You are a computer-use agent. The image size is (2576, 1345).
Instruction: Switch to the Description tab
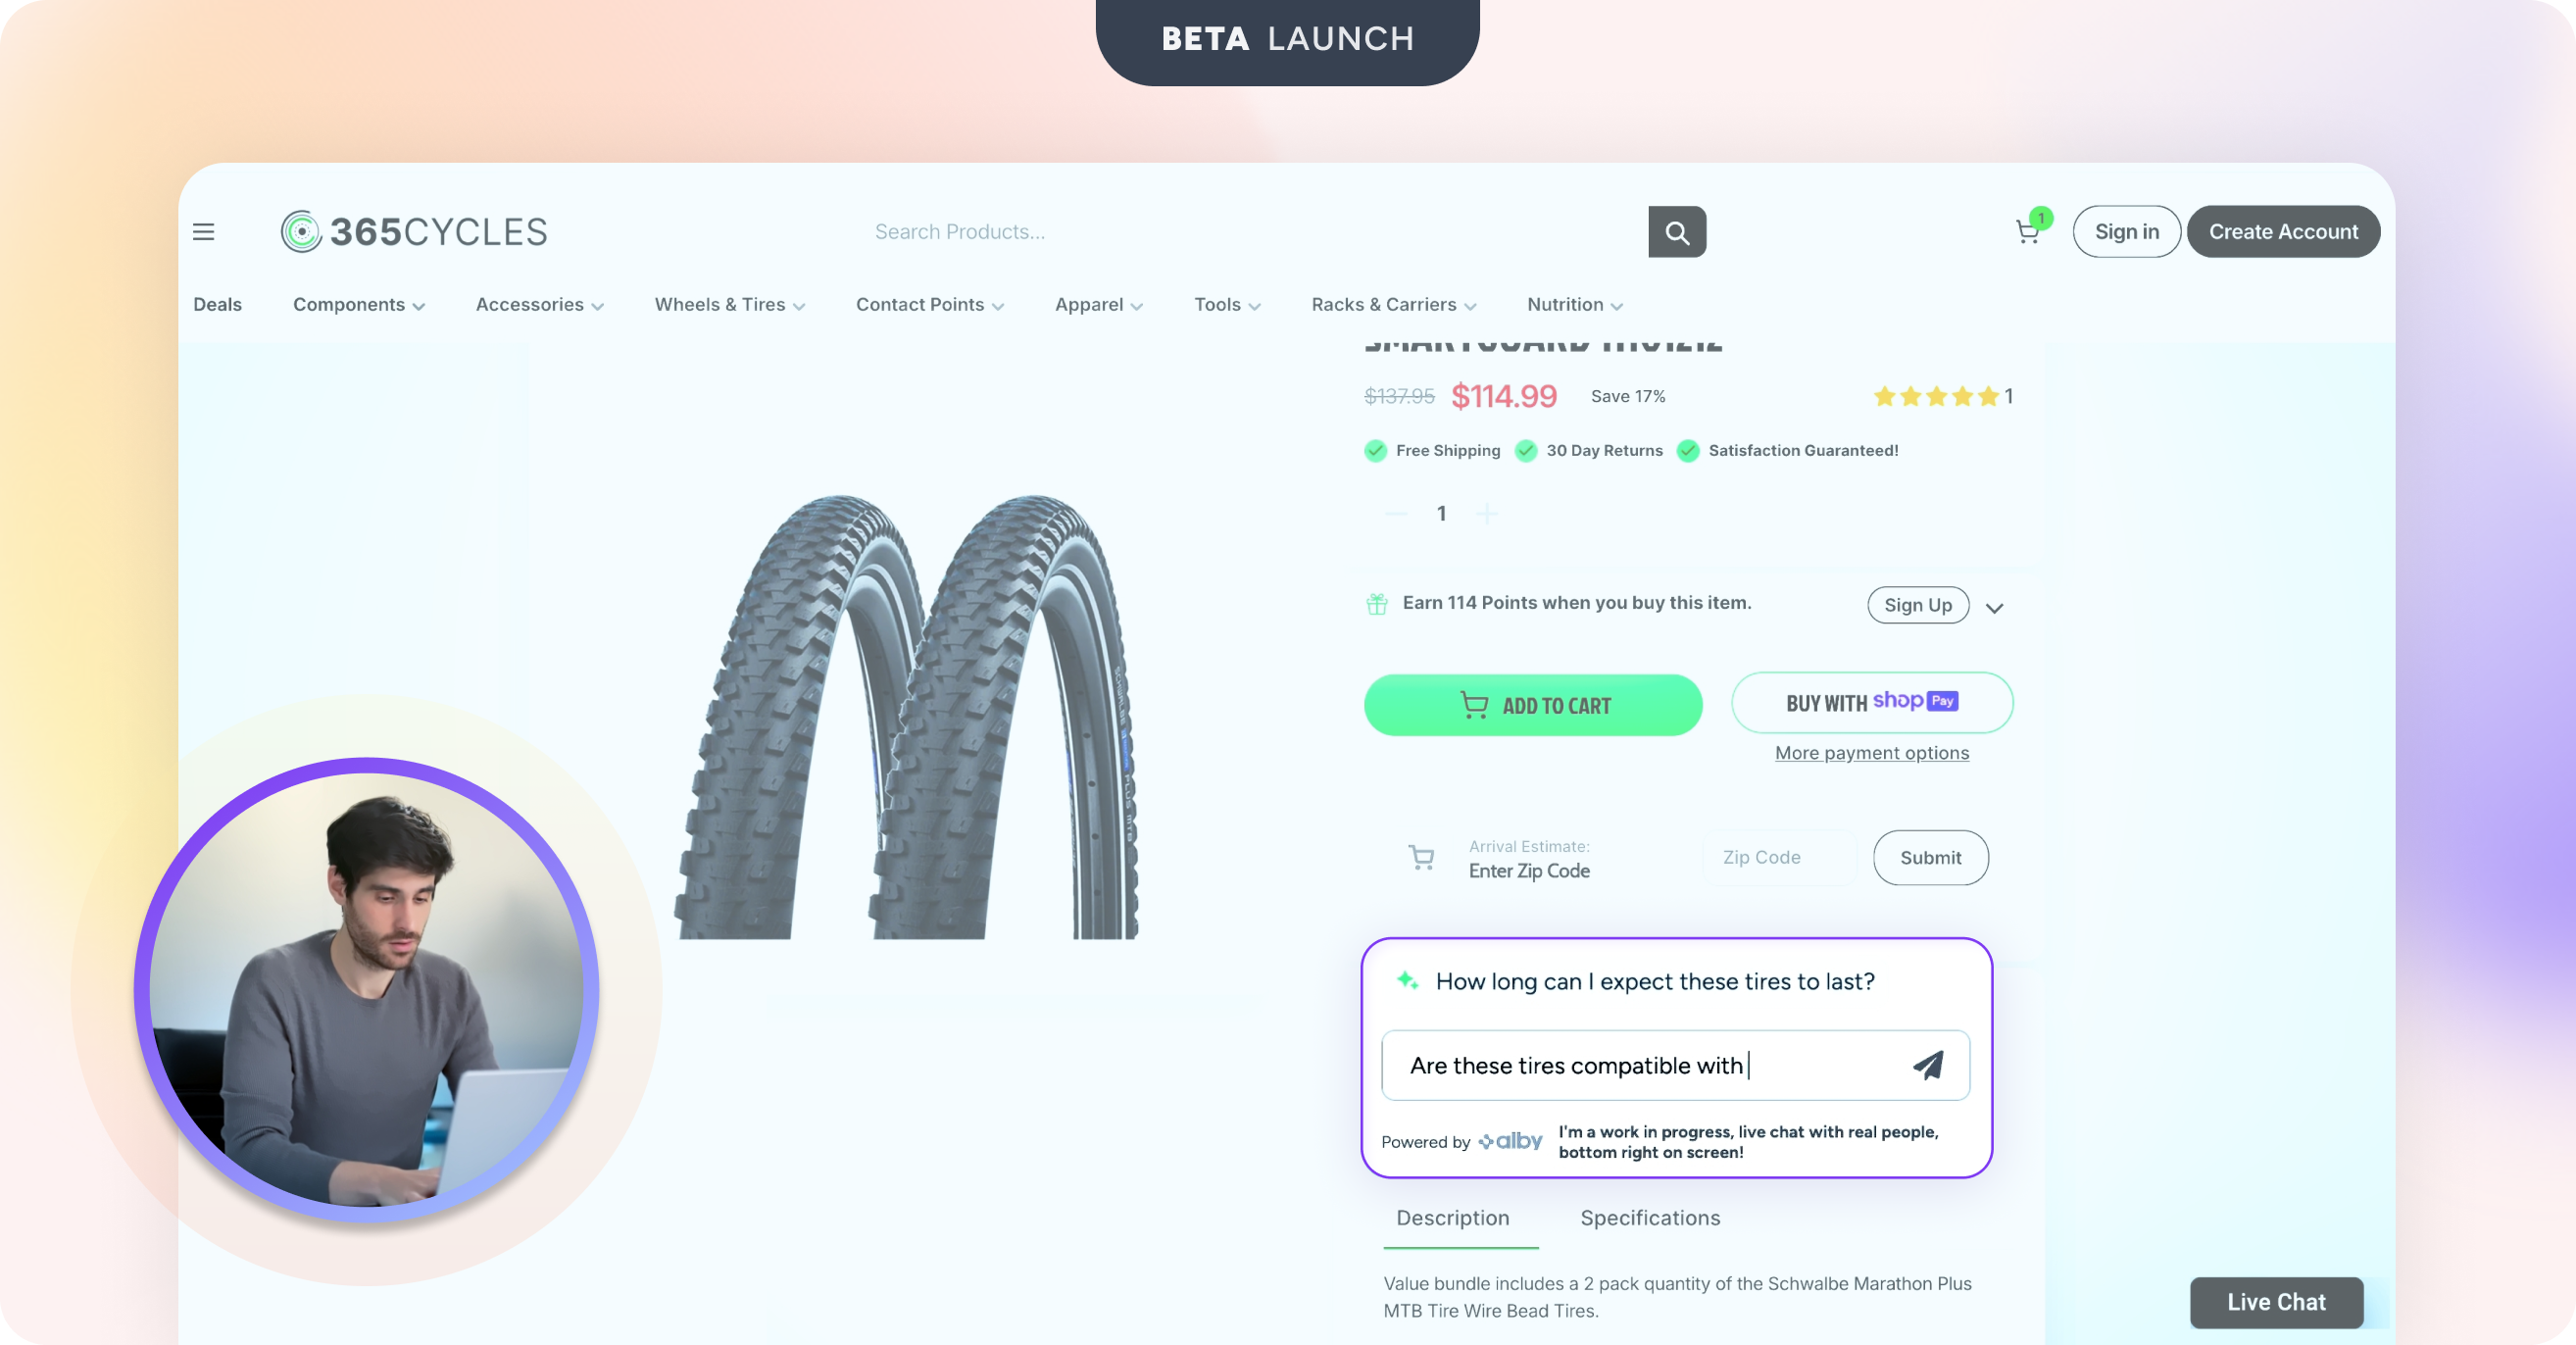(x=1453, y=1218)
